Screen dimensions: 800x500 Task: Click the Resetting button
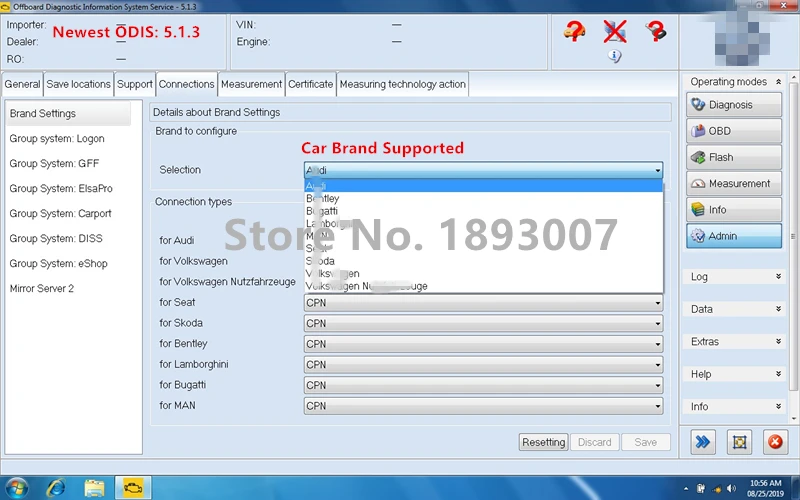(x=543, y=442)
